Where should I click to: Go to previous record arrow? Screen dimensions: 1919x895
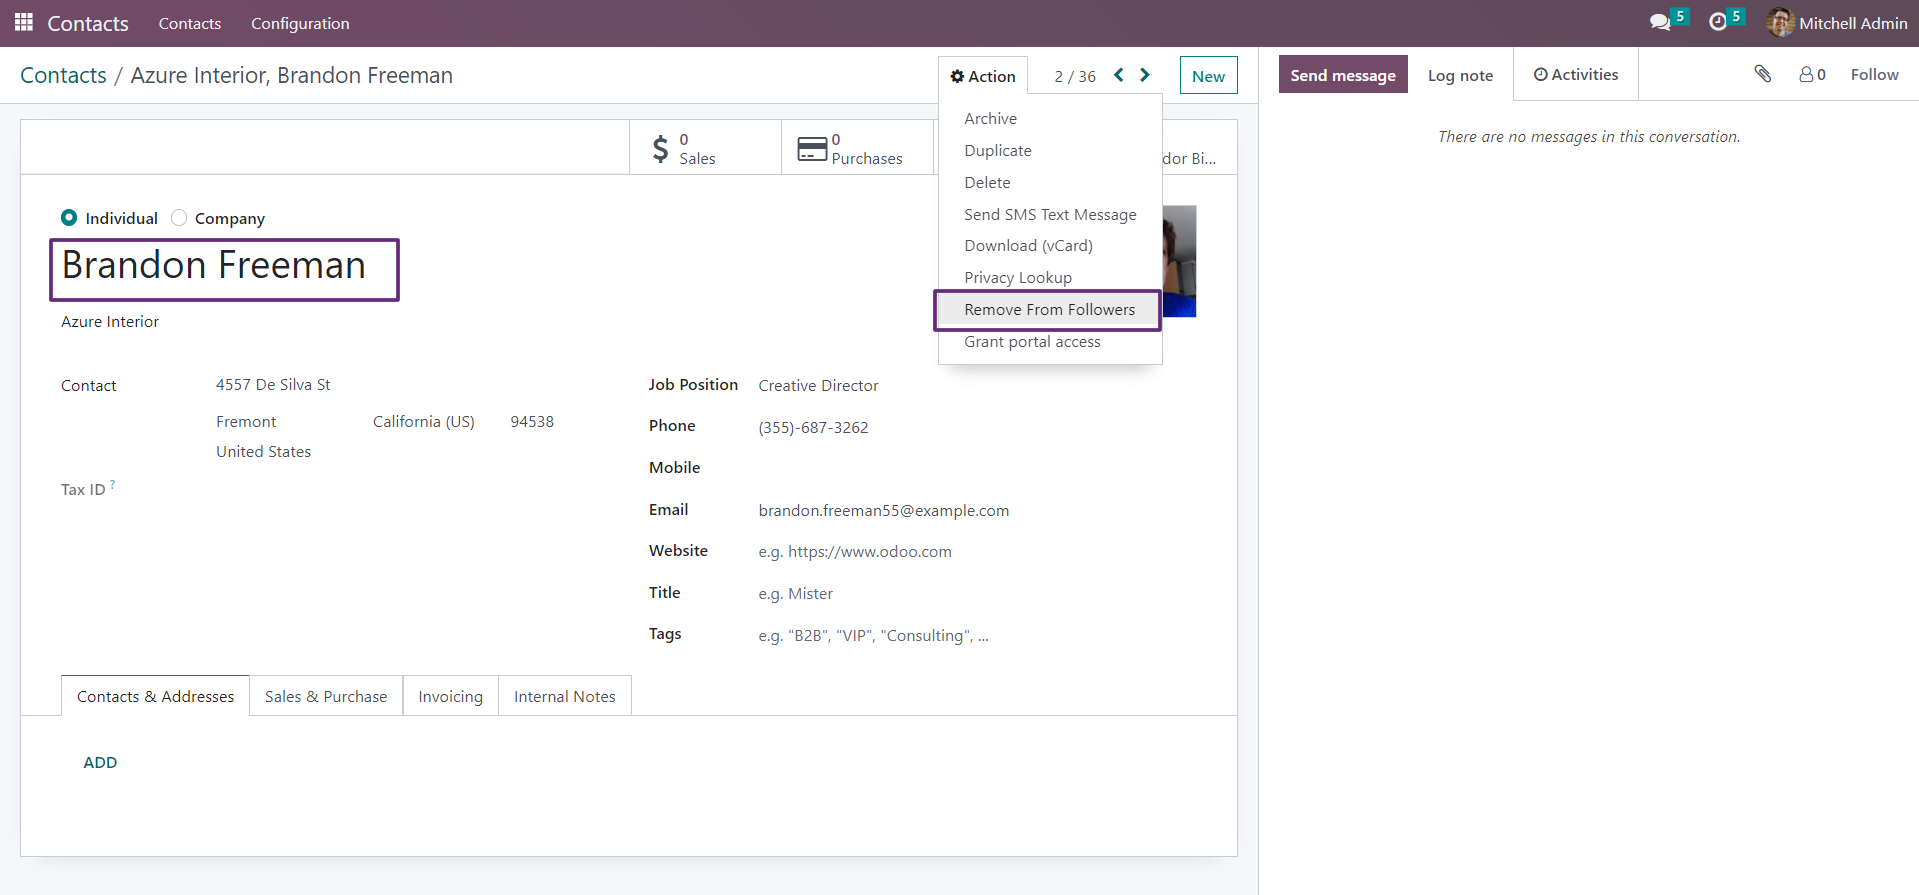tap(1119, 75)
